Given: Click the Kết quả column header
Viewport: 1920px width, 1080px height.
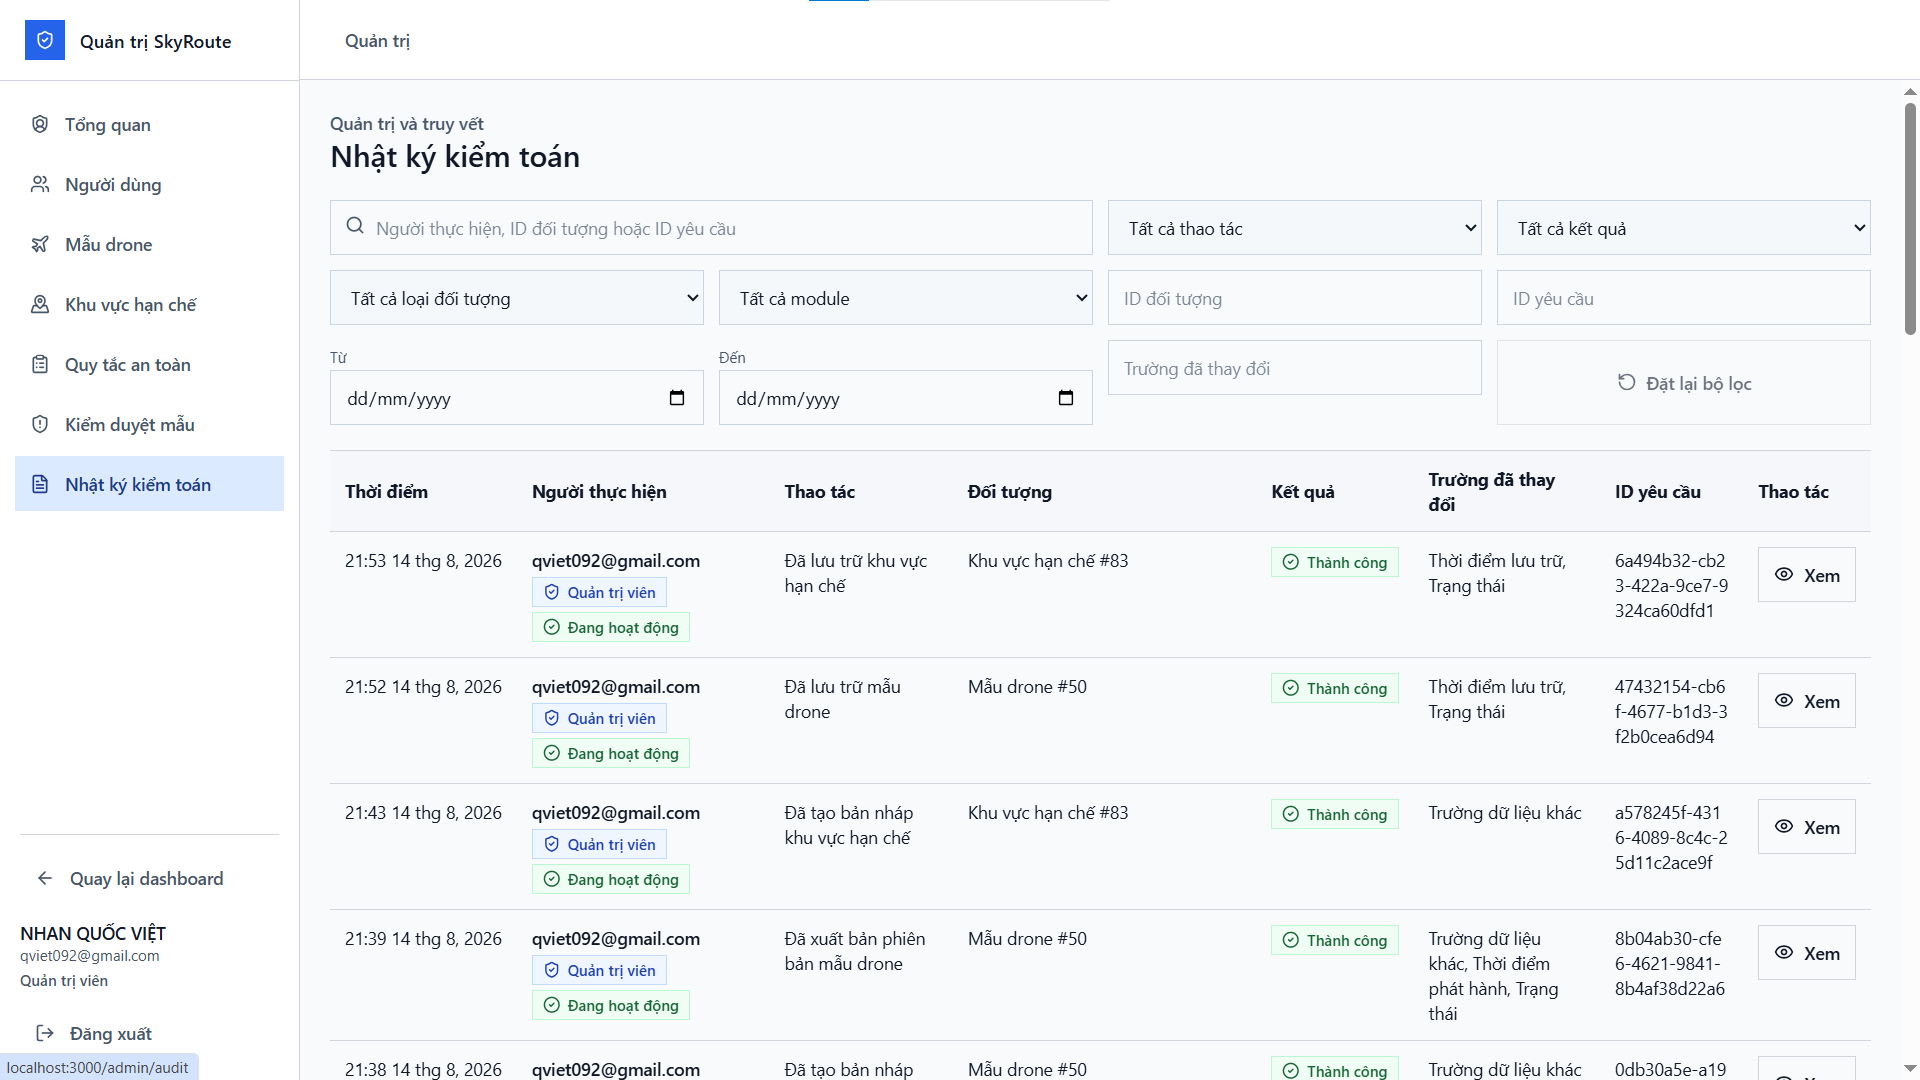Looking at the screenshot, I should 1302,491.
